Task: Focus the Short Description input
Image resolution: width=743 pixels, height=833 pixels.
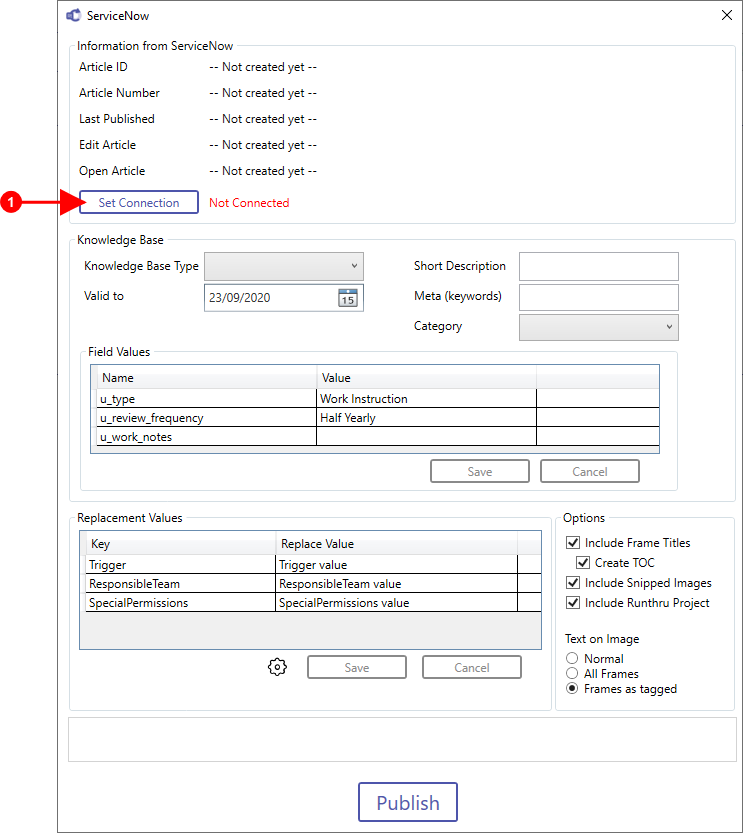Action: (599, 266)
